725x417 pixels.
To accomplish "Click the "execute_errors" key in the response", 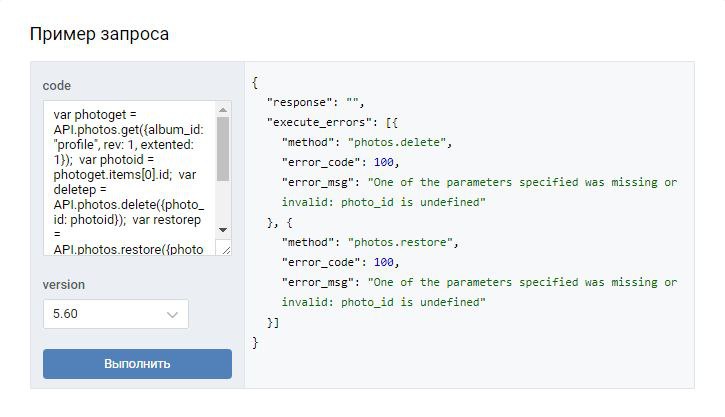I will point(322,122).
